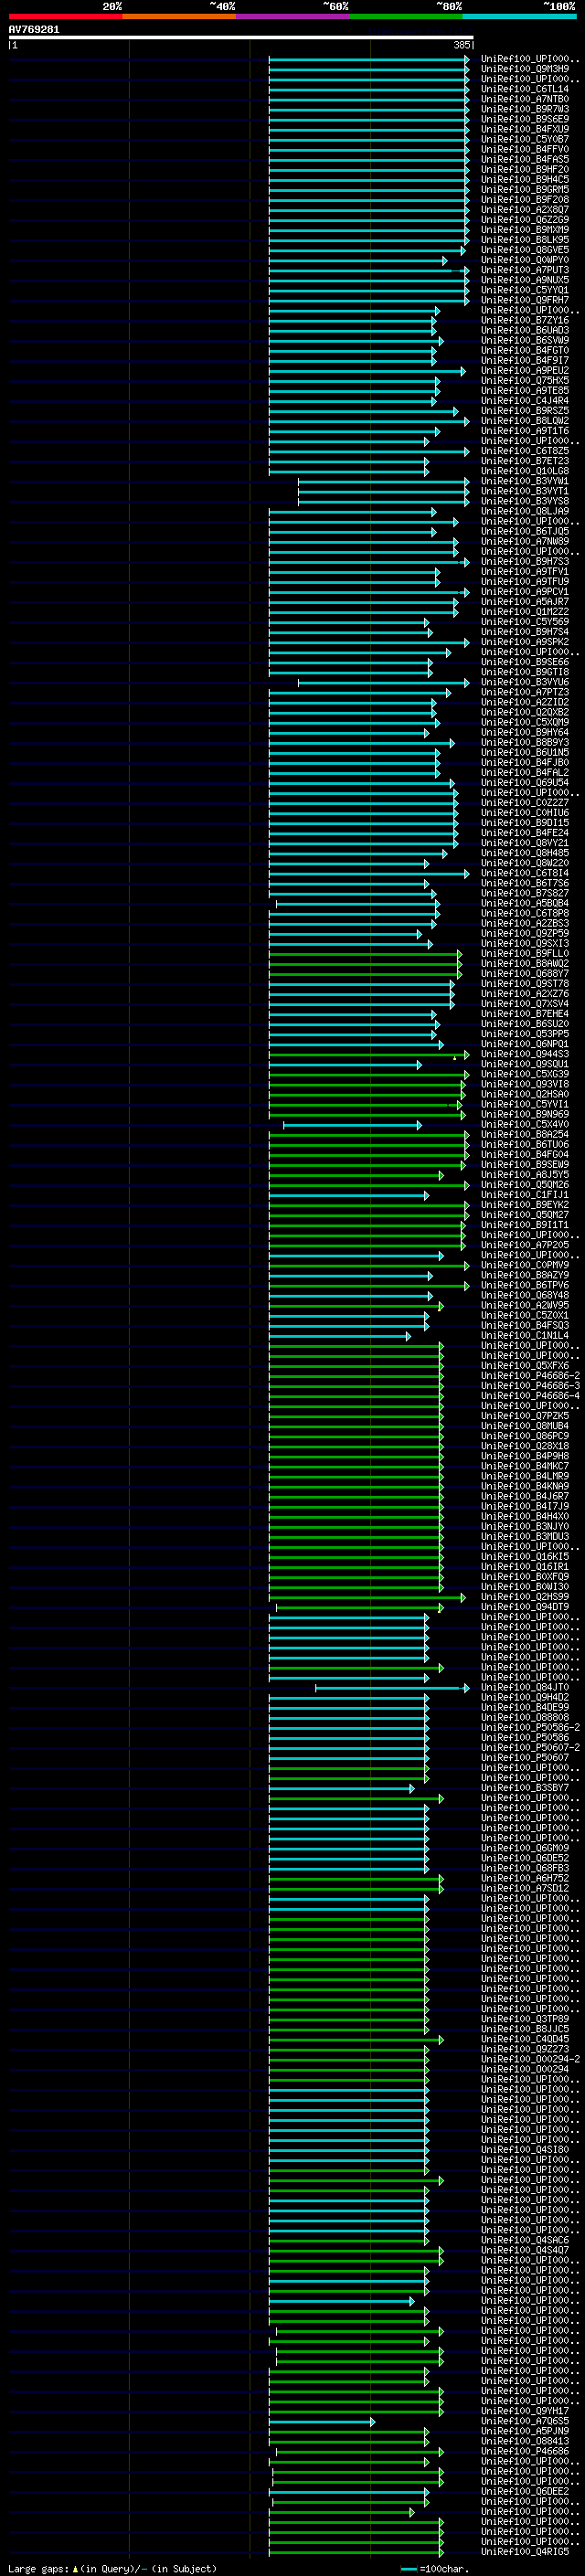Click the UniRef100_Q9FRH7 label
The image size is (585, 2576).
click(x=525, y=300)
